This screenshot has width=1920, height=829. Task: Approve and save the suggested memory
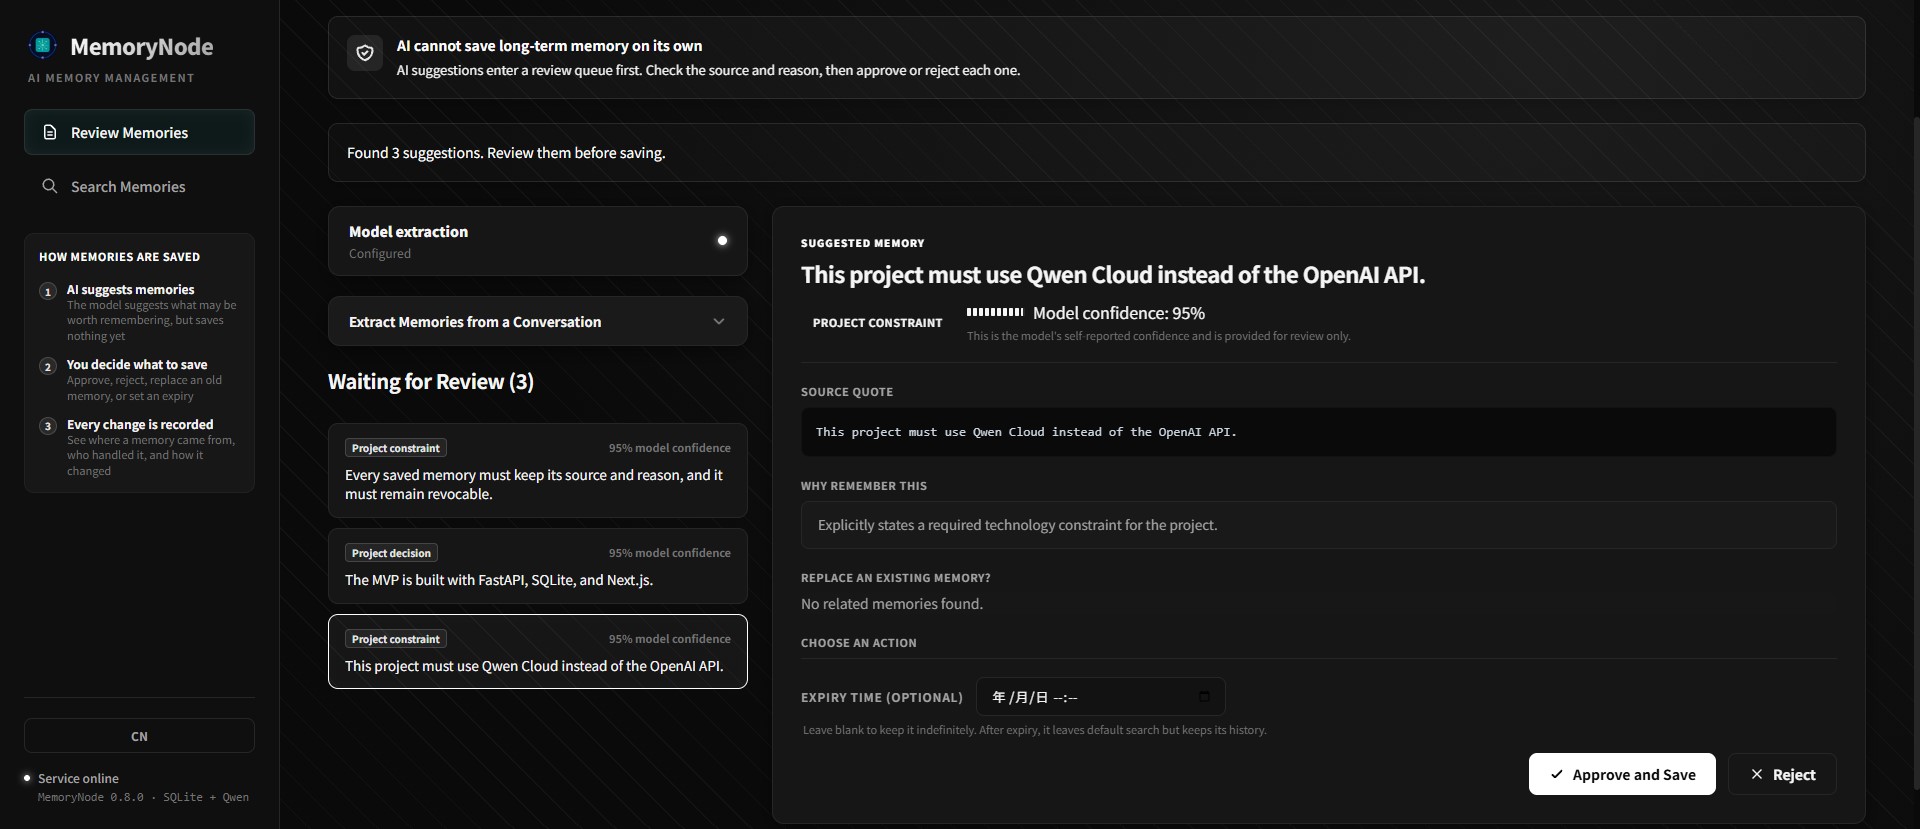point(1622,774)
